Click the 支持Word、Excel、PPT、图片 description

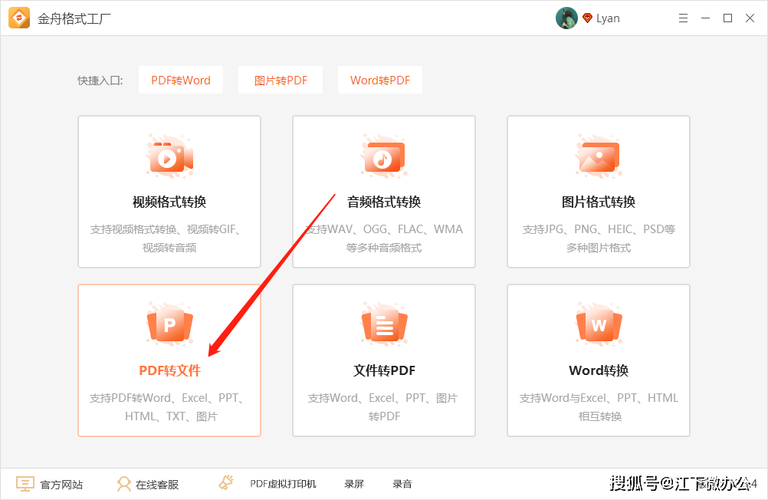click(x=383, y=398)
